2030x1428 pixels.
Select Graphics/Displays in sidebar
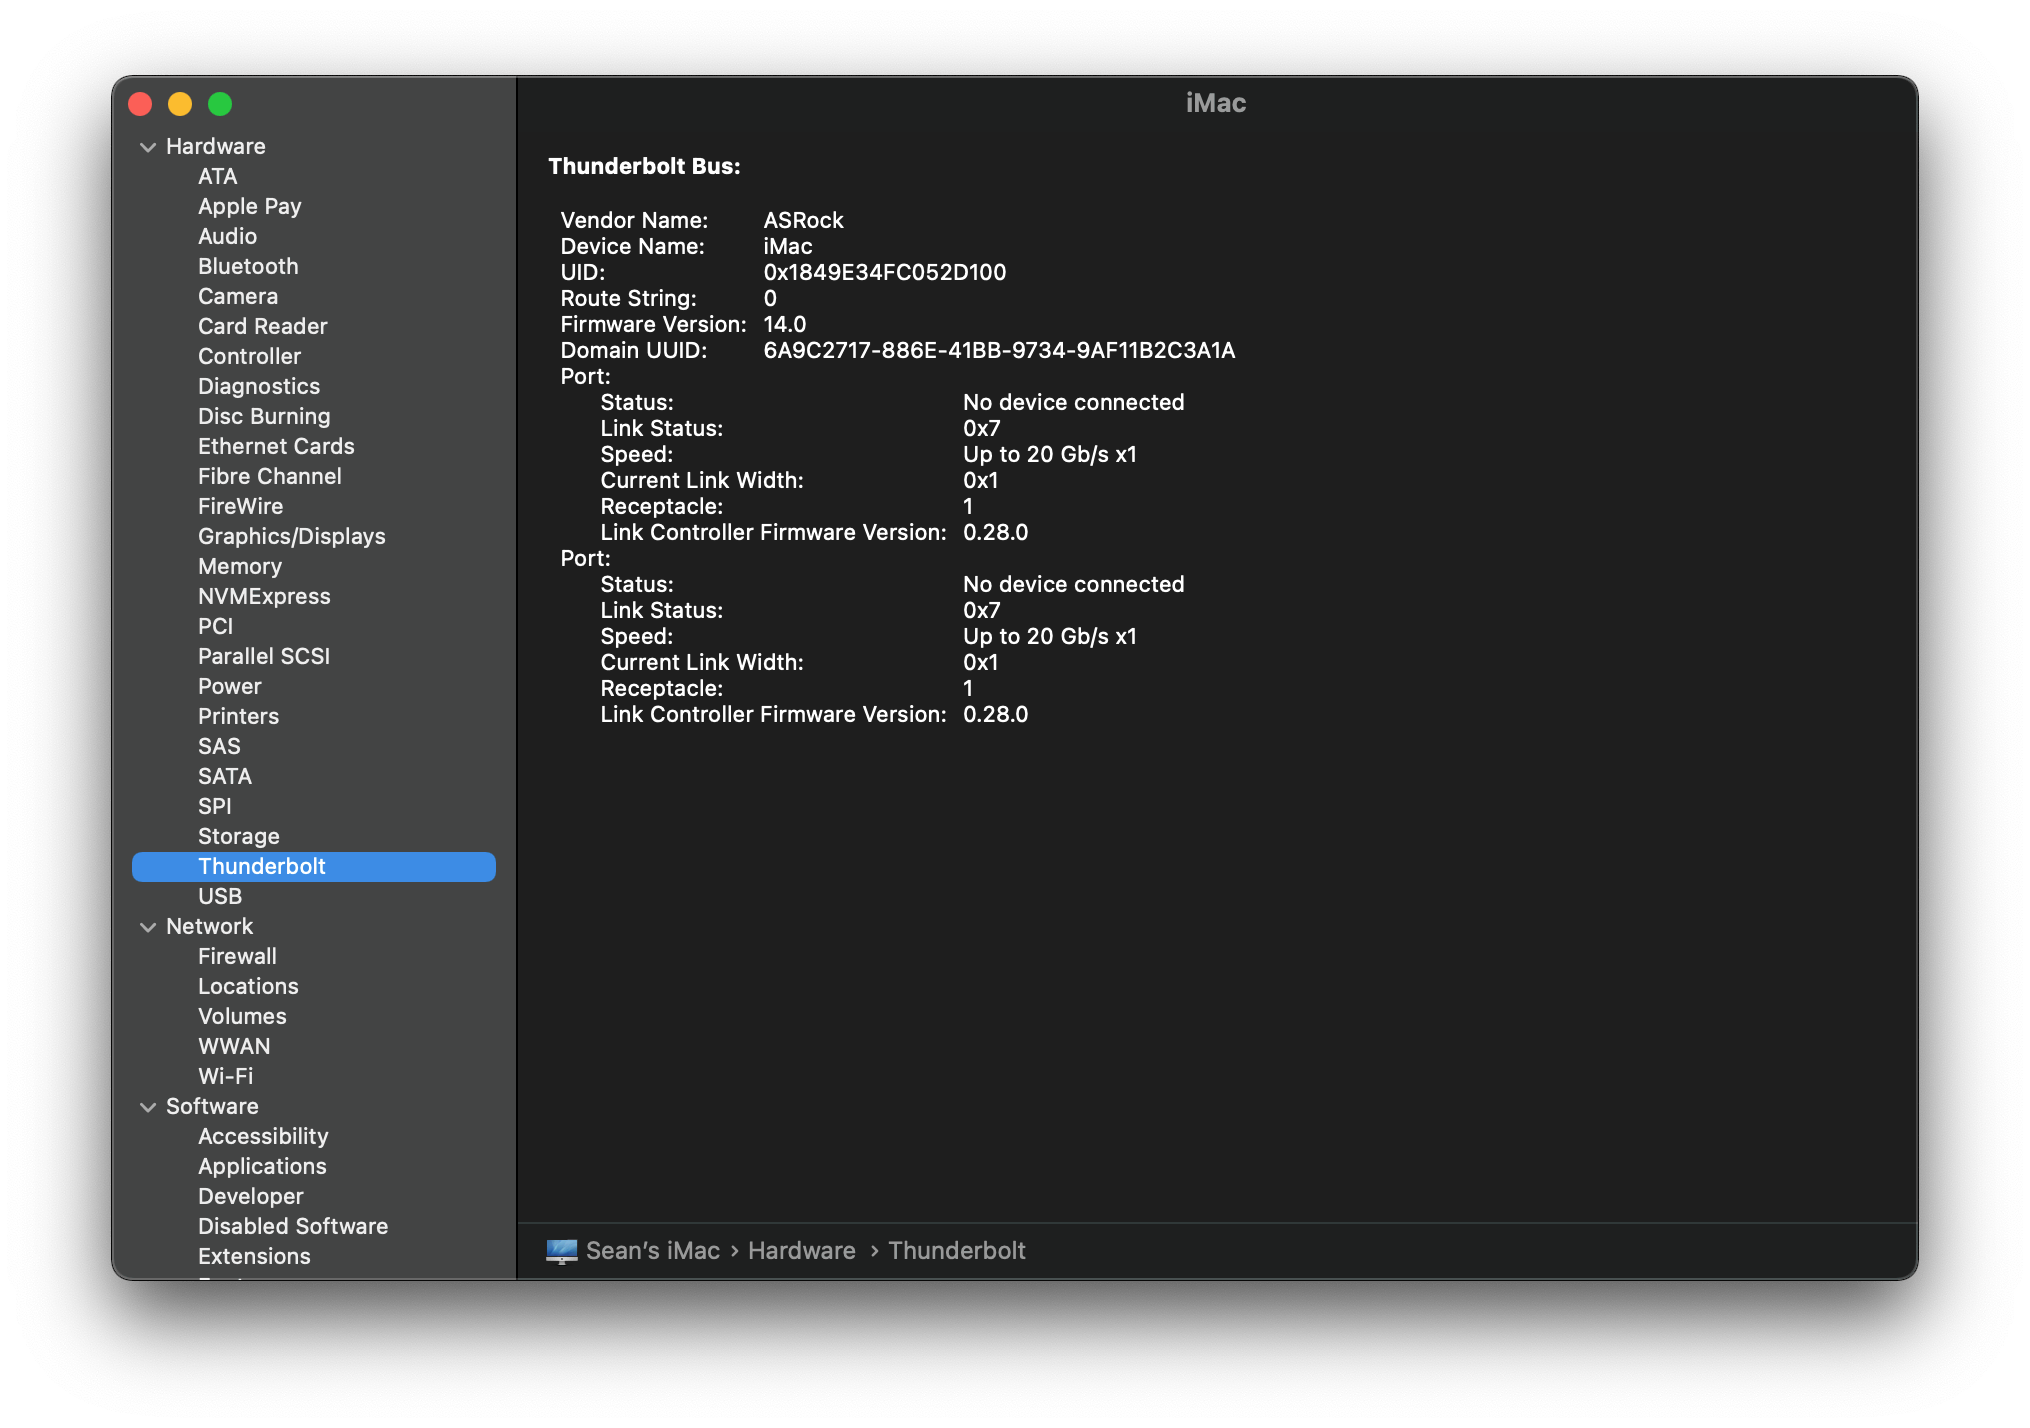[291, 536]
